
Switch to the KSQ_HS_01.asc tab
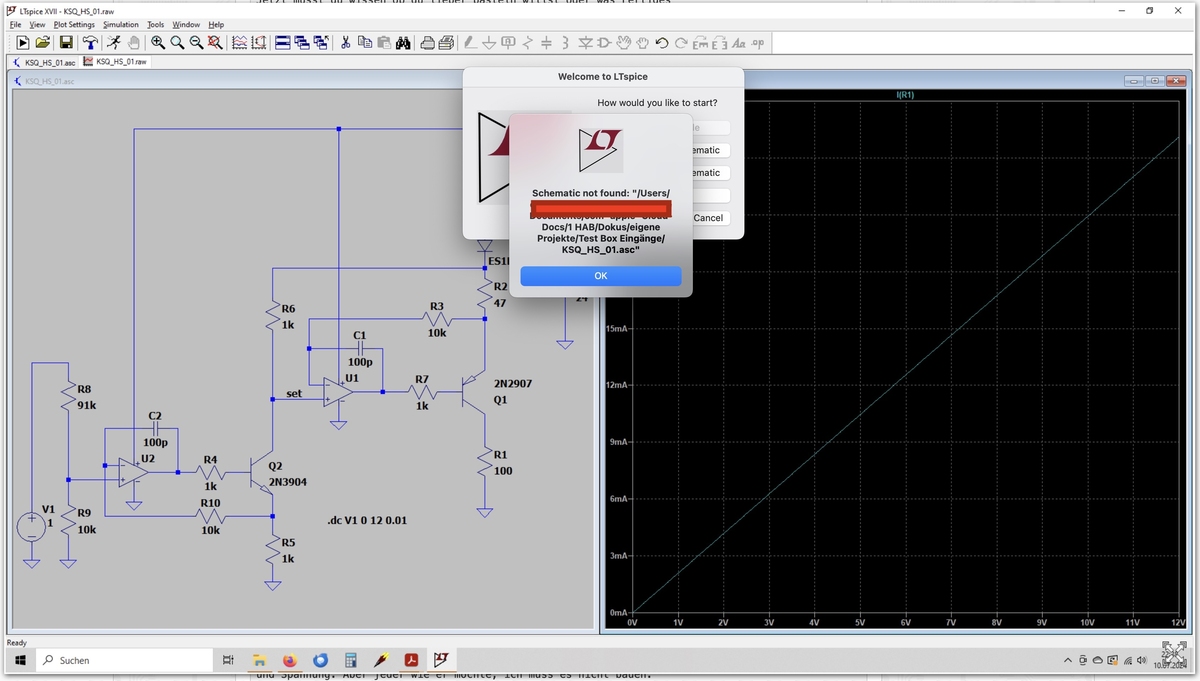[x=44, y=62]
